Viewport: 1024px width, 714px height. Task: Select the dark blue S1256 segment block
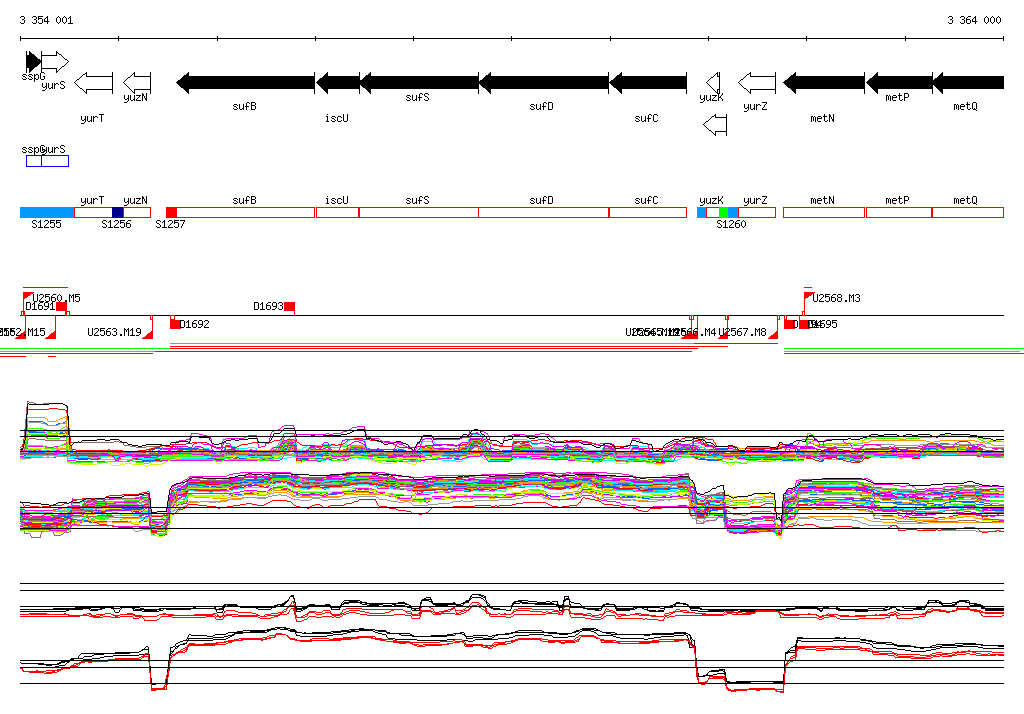coord(118,212)
